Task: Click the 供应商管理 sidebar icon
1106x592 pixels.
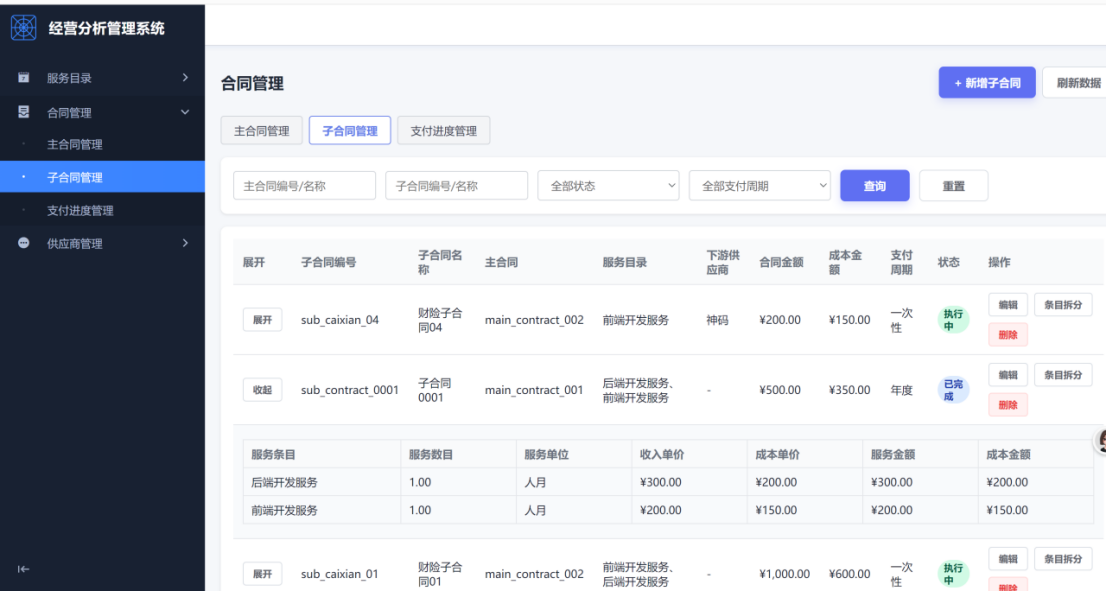Action: coord(23,243)
